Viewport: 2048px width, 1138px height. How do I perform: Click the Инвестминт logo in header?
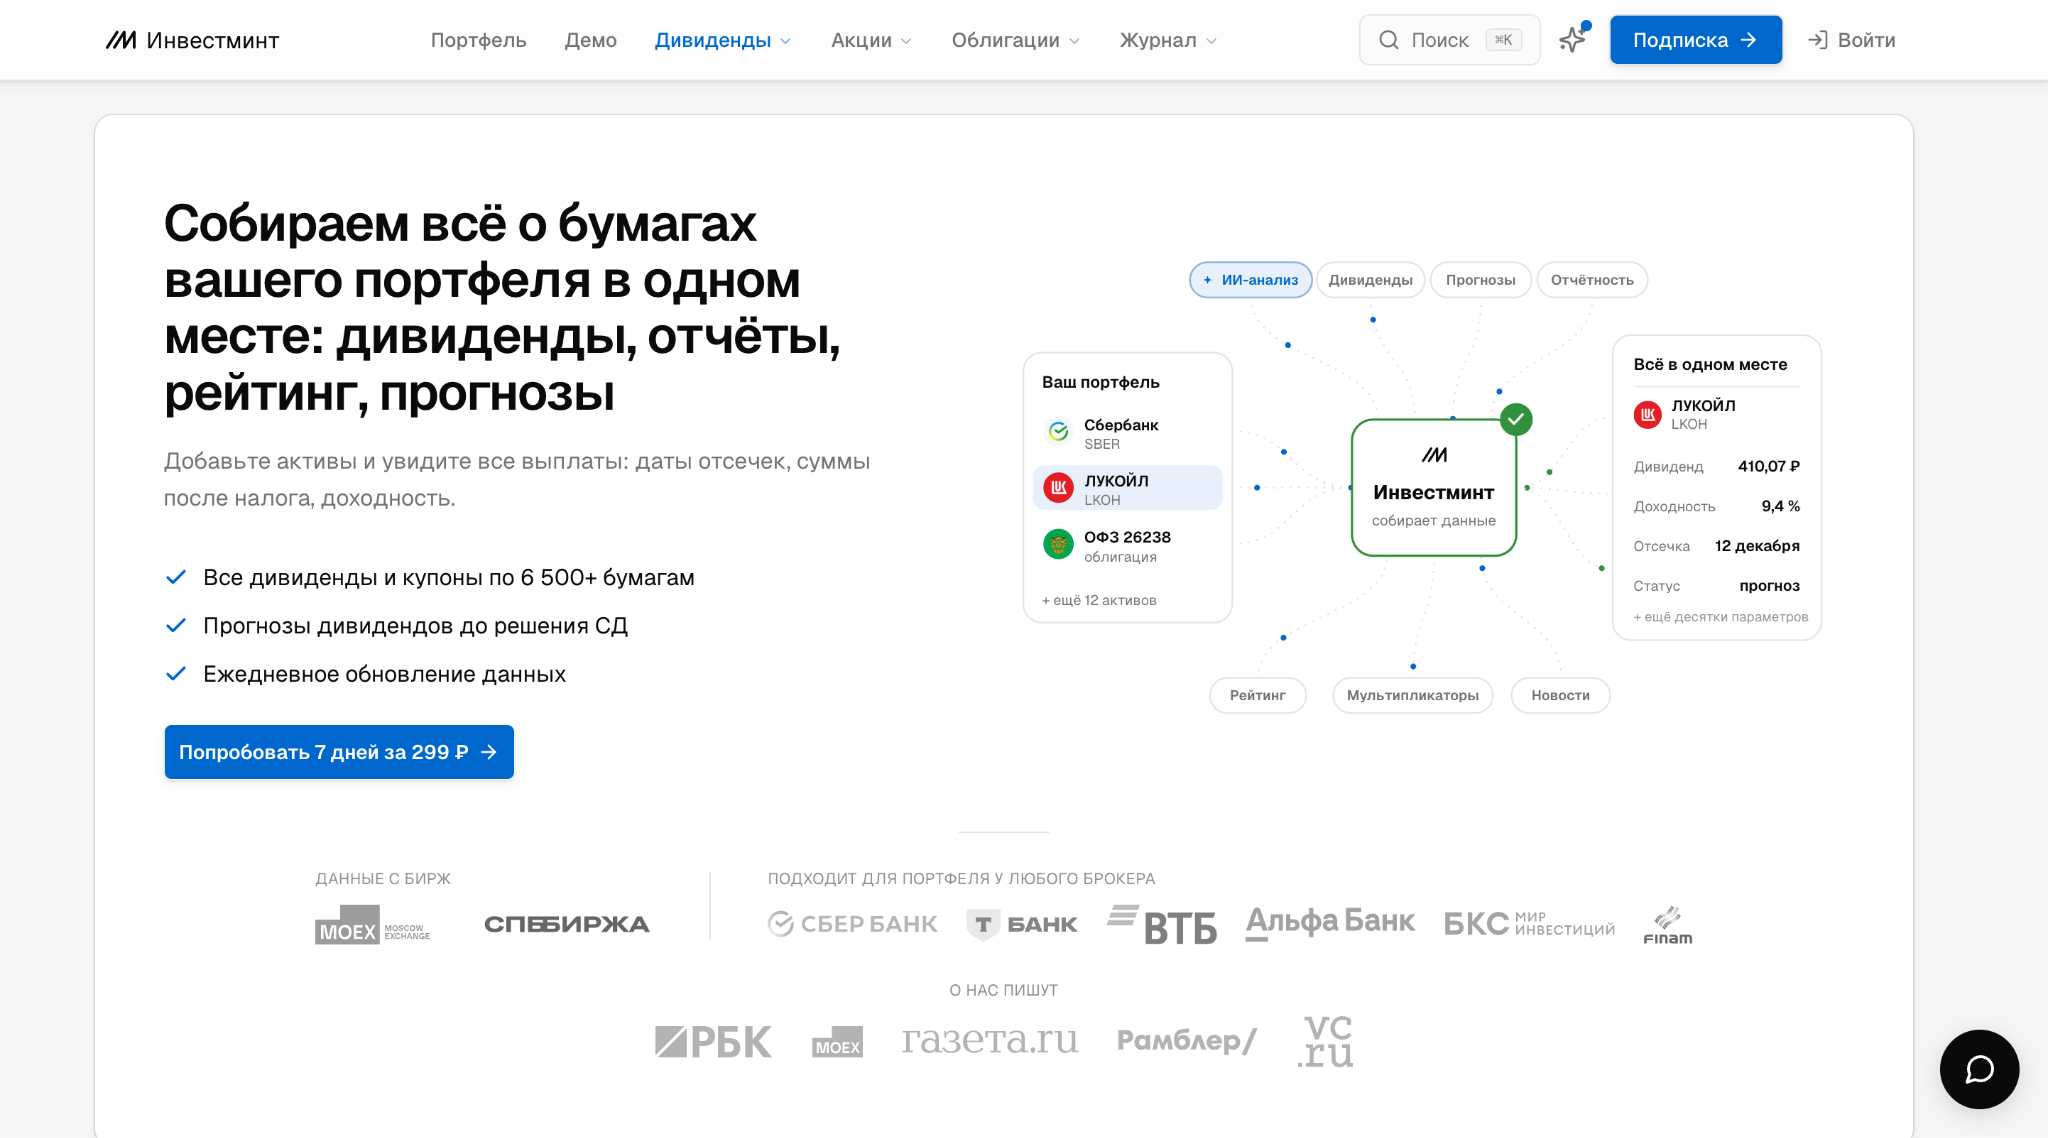tap(192, 40)
